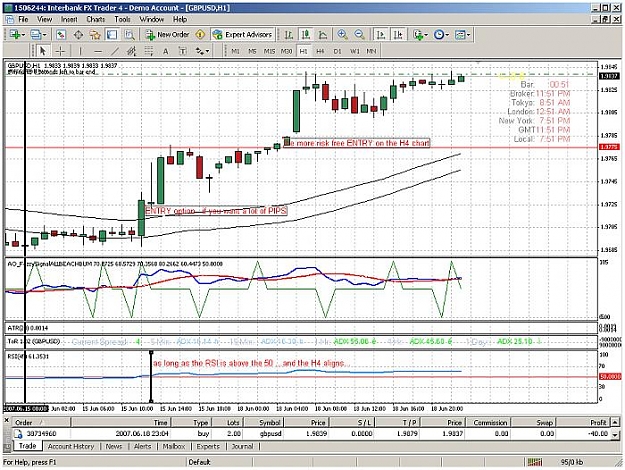
Task: Switch to the Account History tab
Action: tap(71, 446)
